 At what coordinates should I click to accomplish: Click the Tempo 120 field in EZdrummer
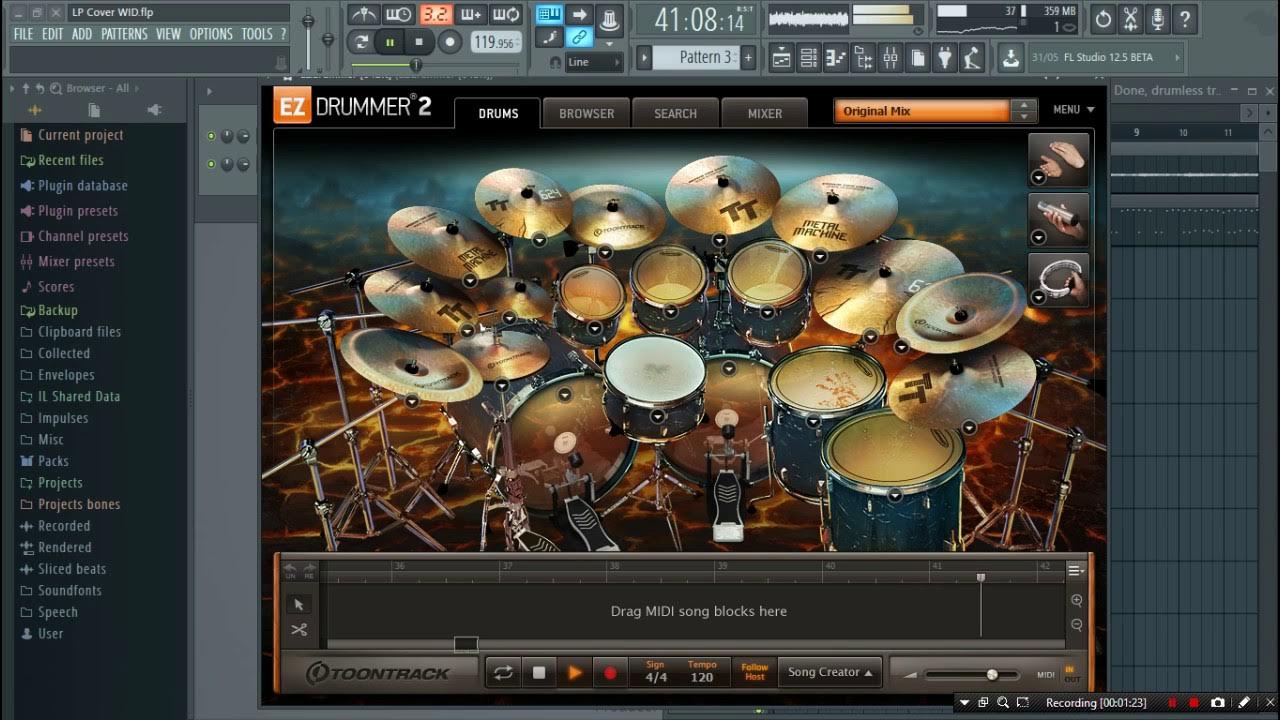tap(702, 672)
